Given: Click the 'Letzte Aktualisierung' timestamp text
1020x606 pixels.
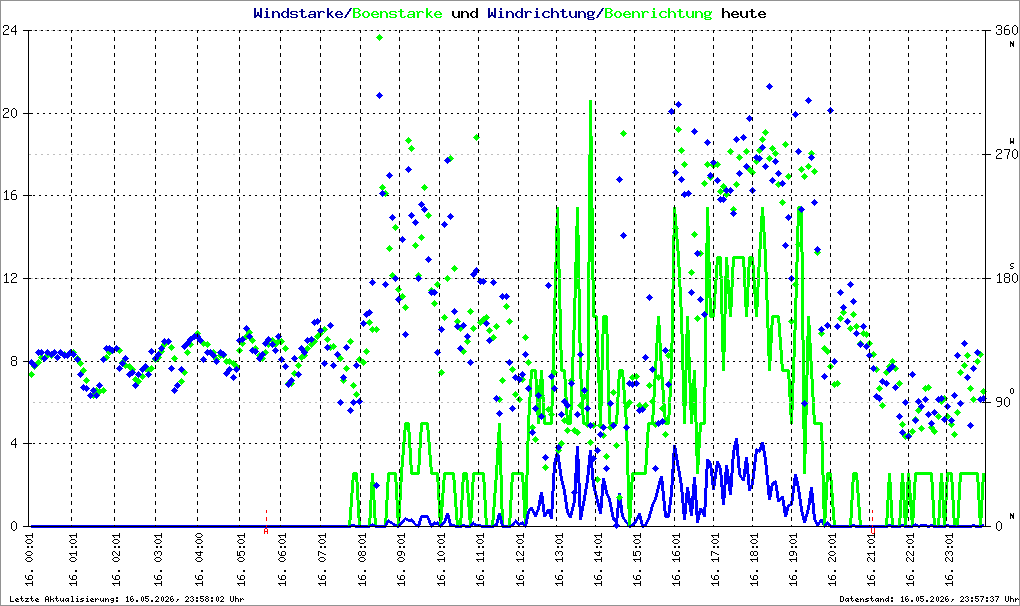Looking at the screenshot, I should 127,599.
